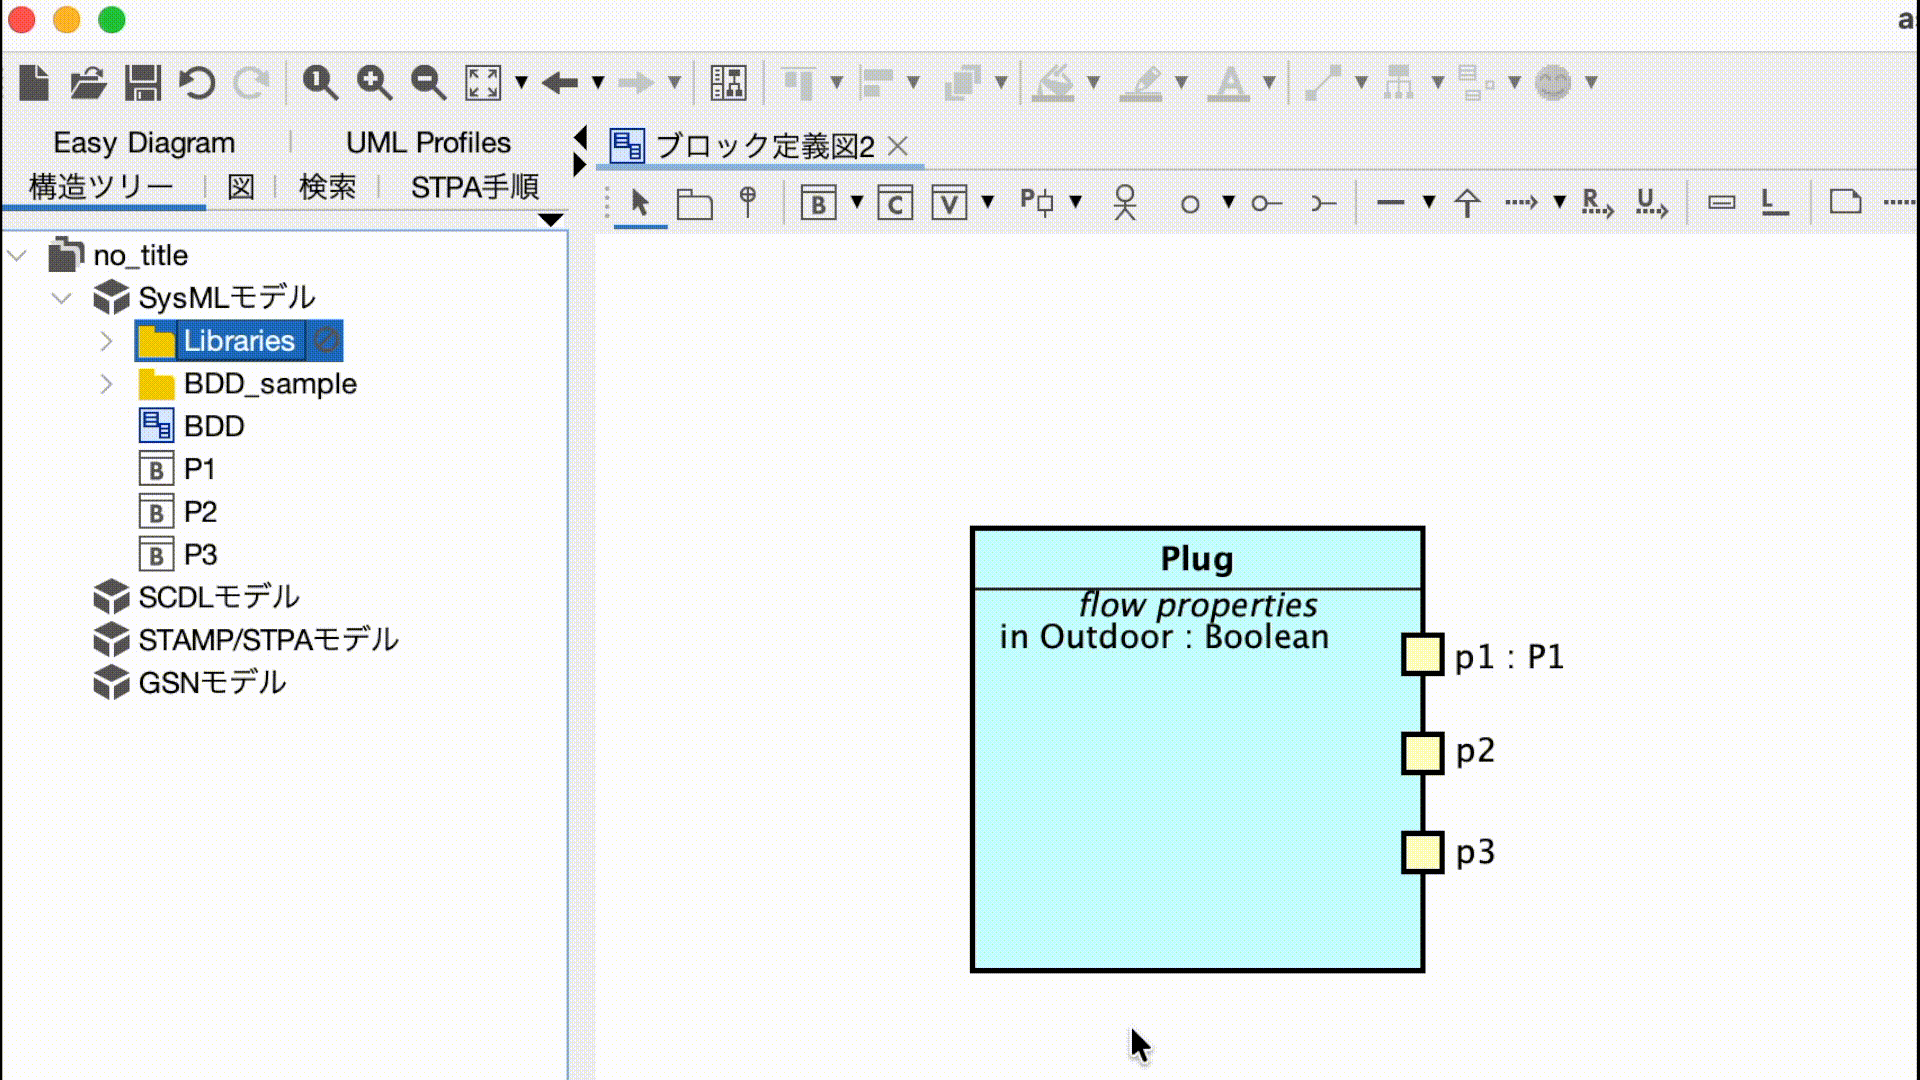Screen dimensions: 1920x1080
Task: Click the Generalization arrow tool
Action: click(1467, 203)
